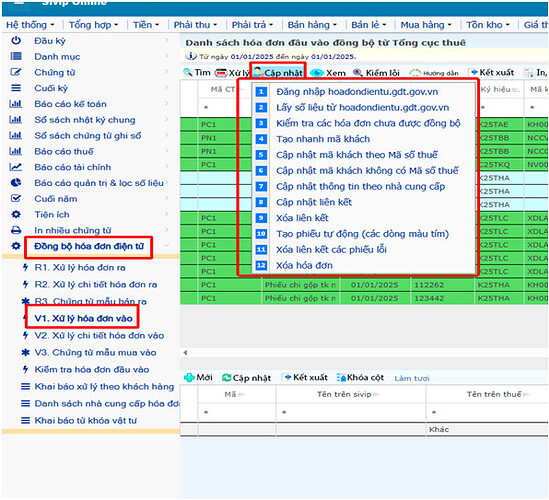Click the Khóa cột lock column icon
The width and height of the screenshot is (549, 500).
[341, 377]
